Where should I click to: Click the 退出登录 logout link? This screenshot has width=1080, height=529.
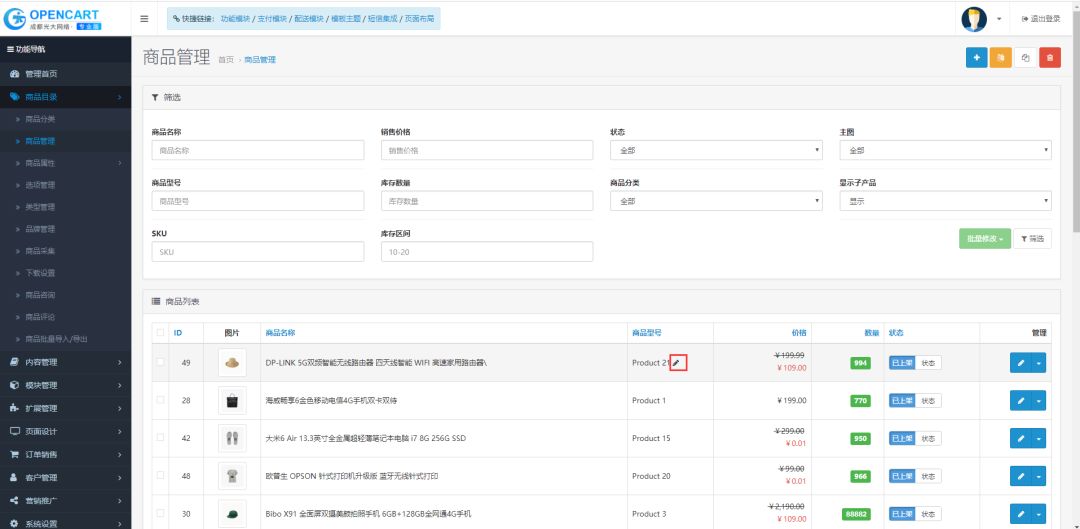1043,19
